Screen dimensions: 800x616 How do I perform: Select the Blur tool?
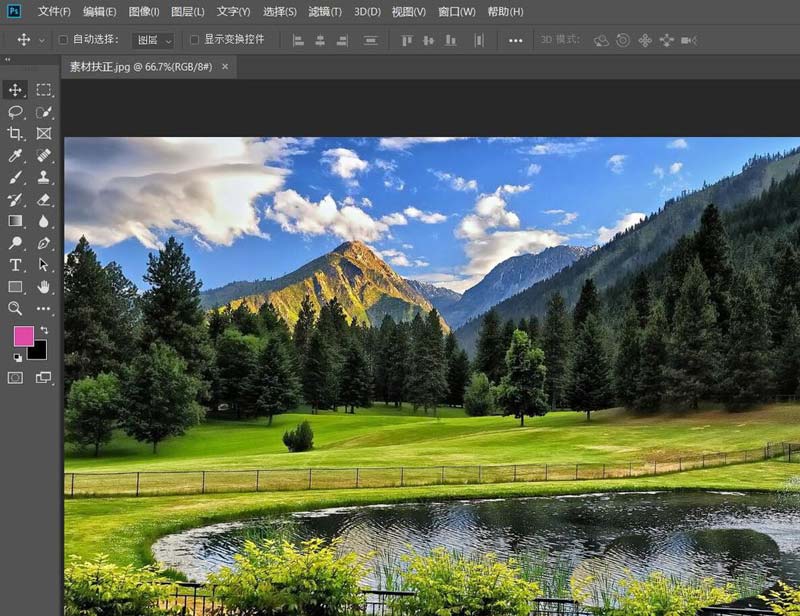pos(43,221)
